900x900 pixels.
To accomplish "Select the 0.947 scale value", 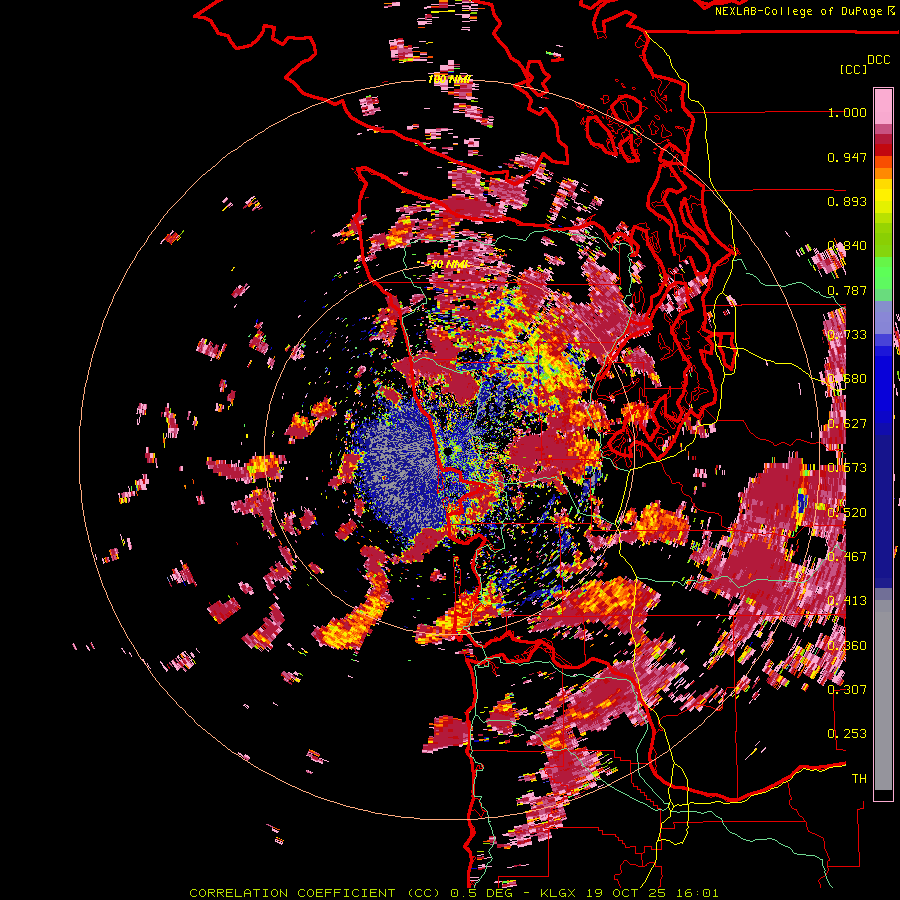I will coord(847,157).
